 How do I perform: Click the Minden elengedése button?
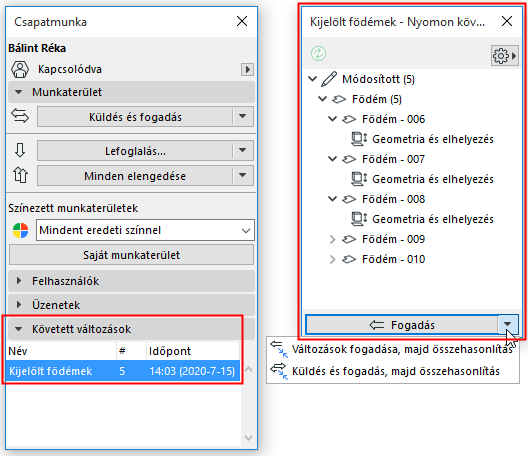tap(135, 176)
